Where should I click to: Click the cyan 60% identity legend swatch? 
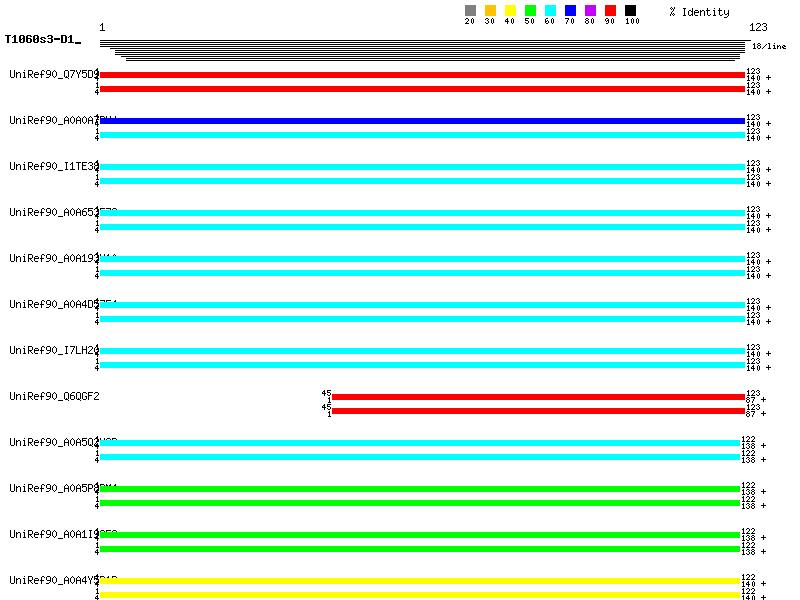(x=550, y=11)
